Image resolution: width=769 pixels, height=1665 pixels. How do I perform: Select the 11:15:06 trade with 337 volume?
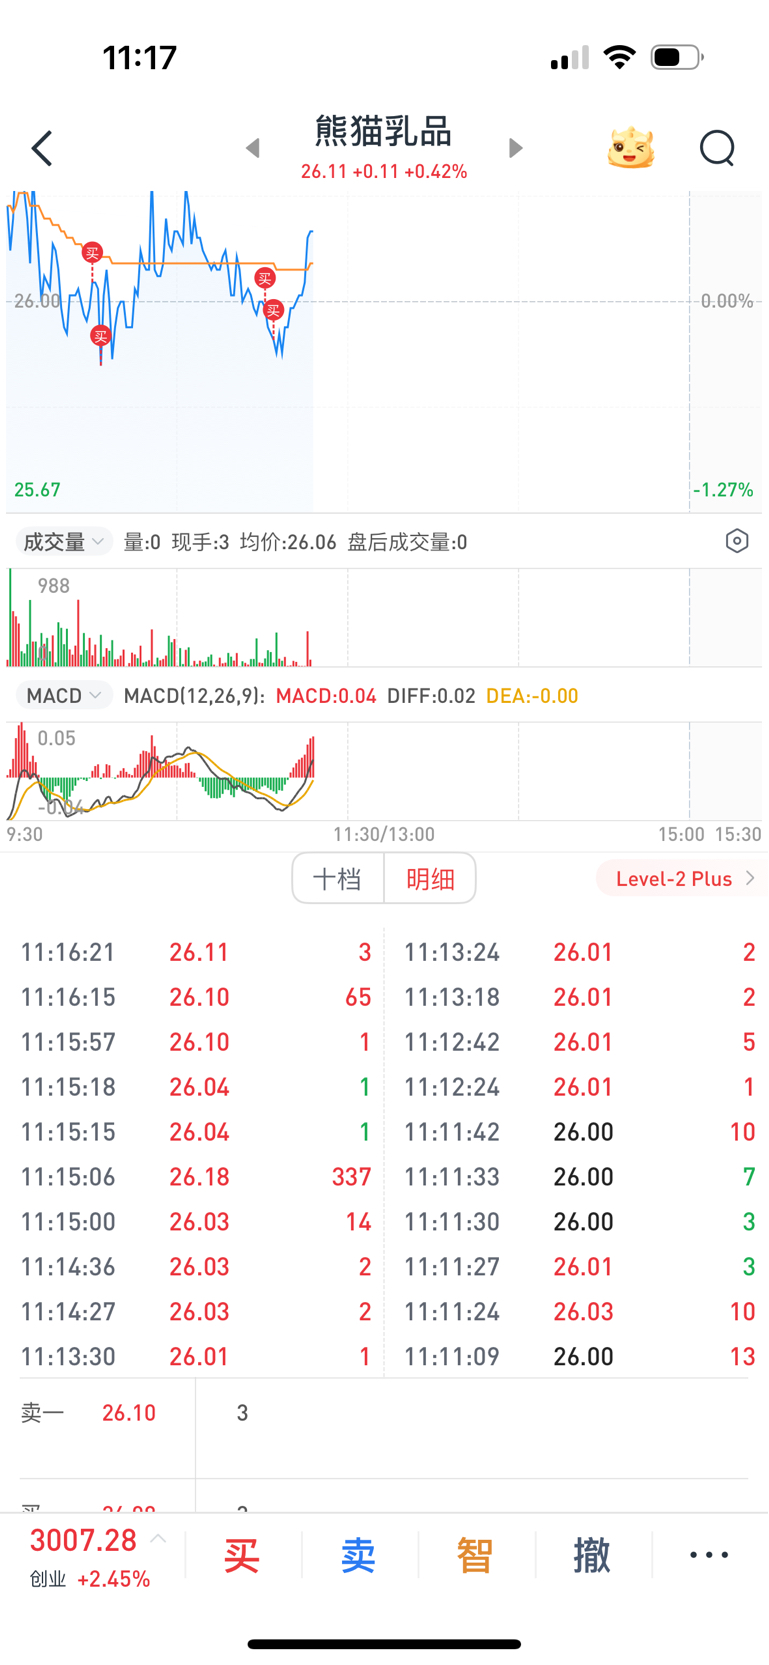click(196, 1177)
